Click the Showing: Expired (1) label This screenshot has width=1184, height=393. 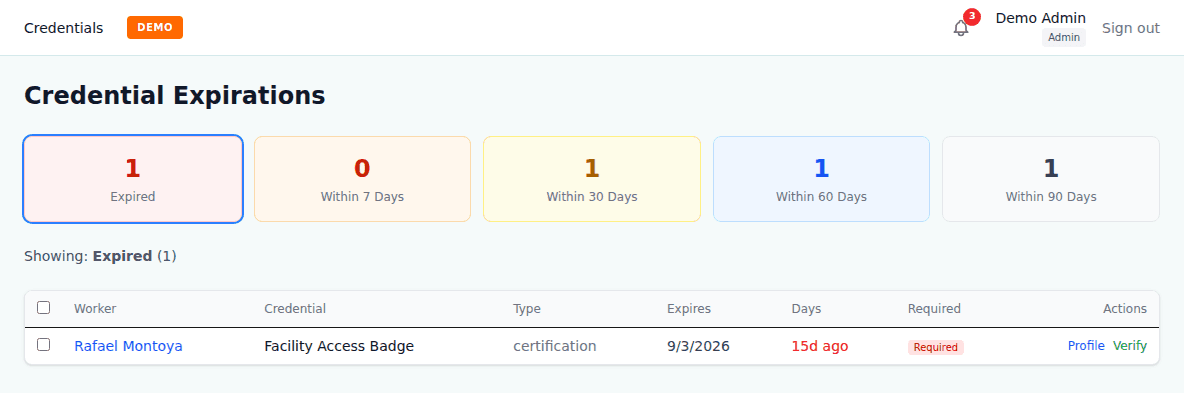[100, 256]
